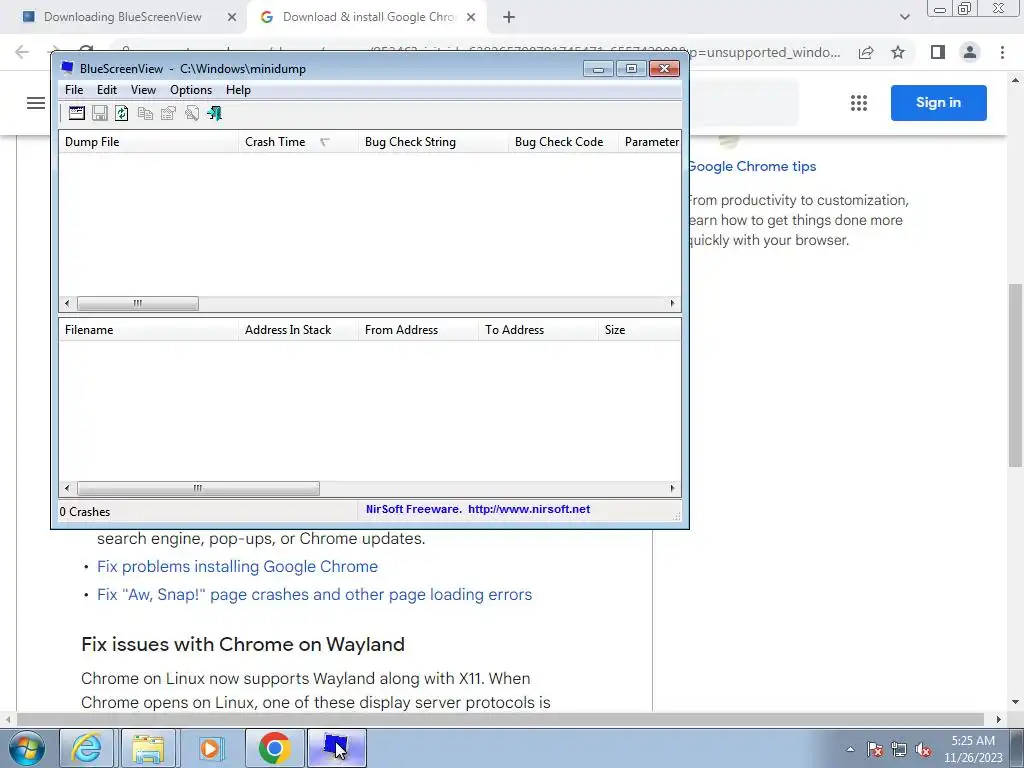The image size is (1024, 768).
Task: Open Advanced Options toolbar icon in BlueScreenView
Action: [x=76, y=113]
